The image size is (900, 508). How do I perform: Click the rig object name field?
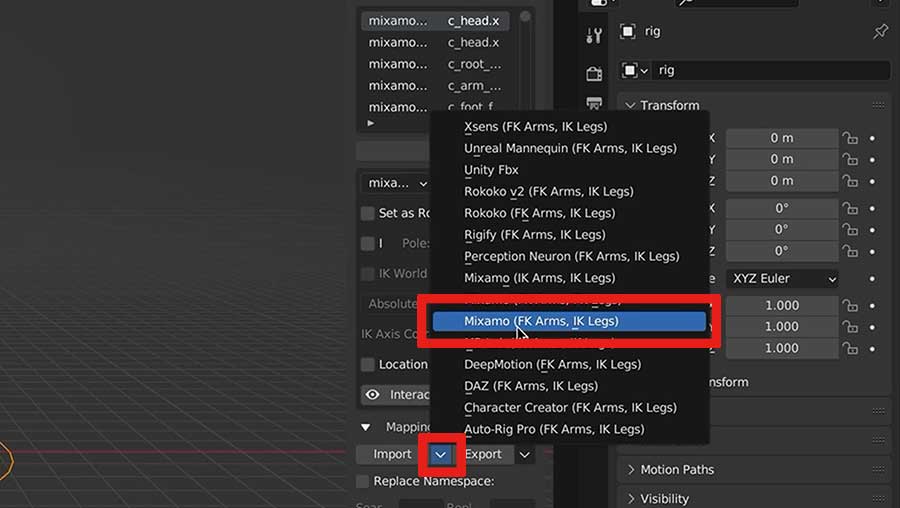tap(771, 70)
